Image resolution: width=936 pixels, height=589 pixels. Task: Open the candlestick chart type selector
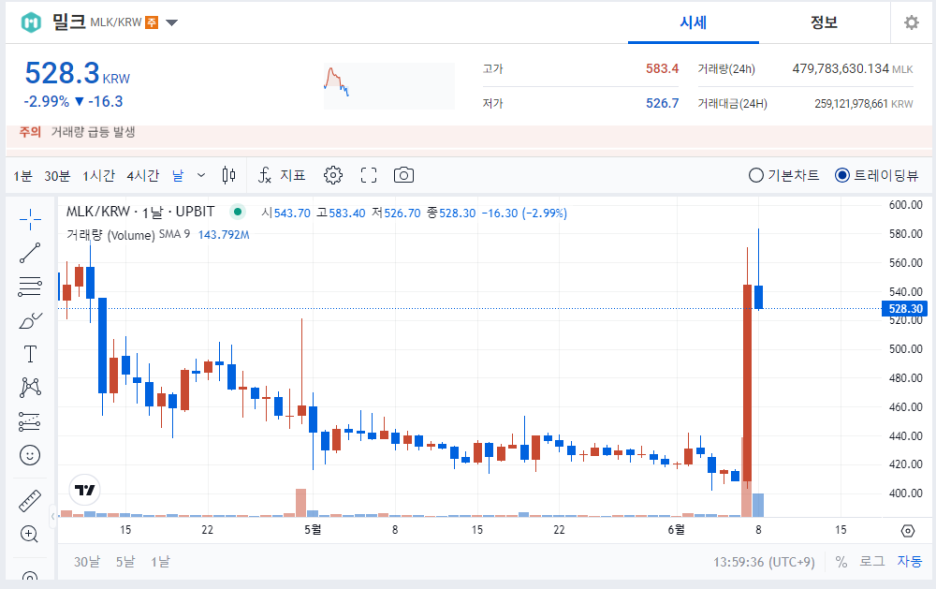point(229,175)
